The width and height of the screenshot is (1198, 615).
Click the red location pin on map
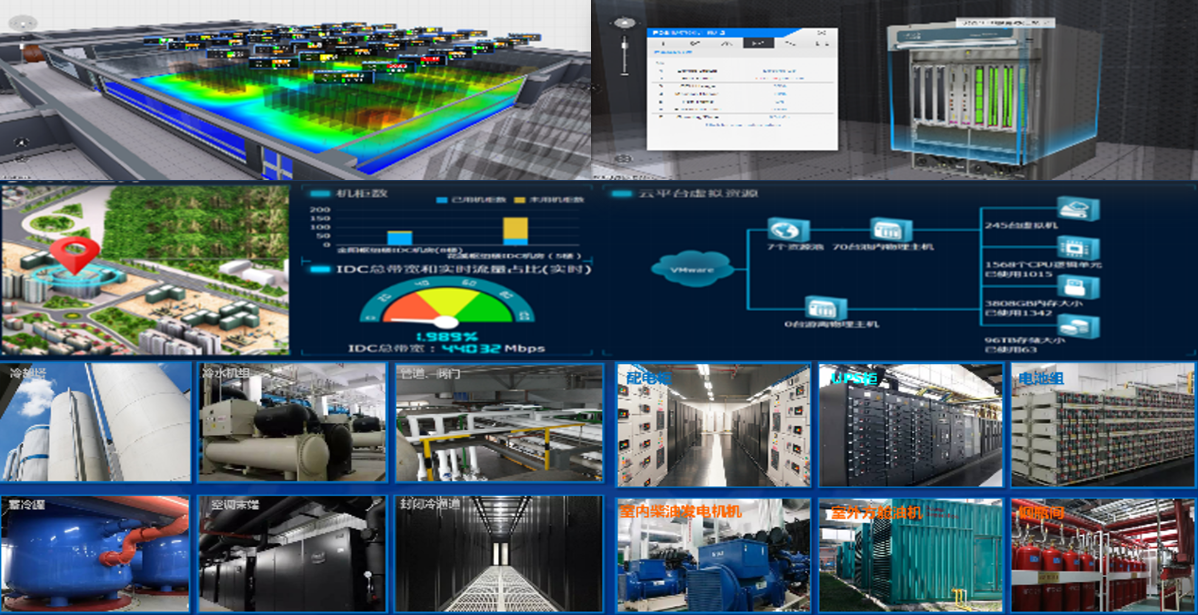(71, 255)
